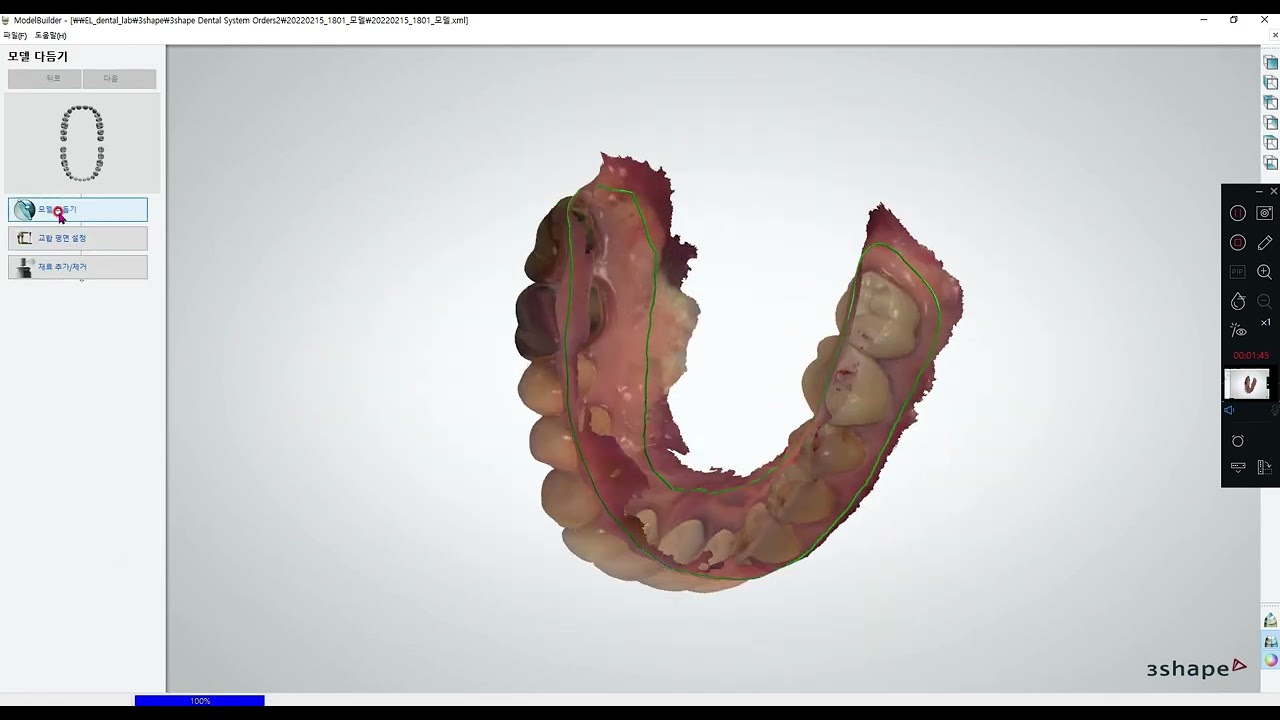This screenshot has width=1280, height=720.
Task: Open the 파일(F) menu
Action: click(15, 35)
